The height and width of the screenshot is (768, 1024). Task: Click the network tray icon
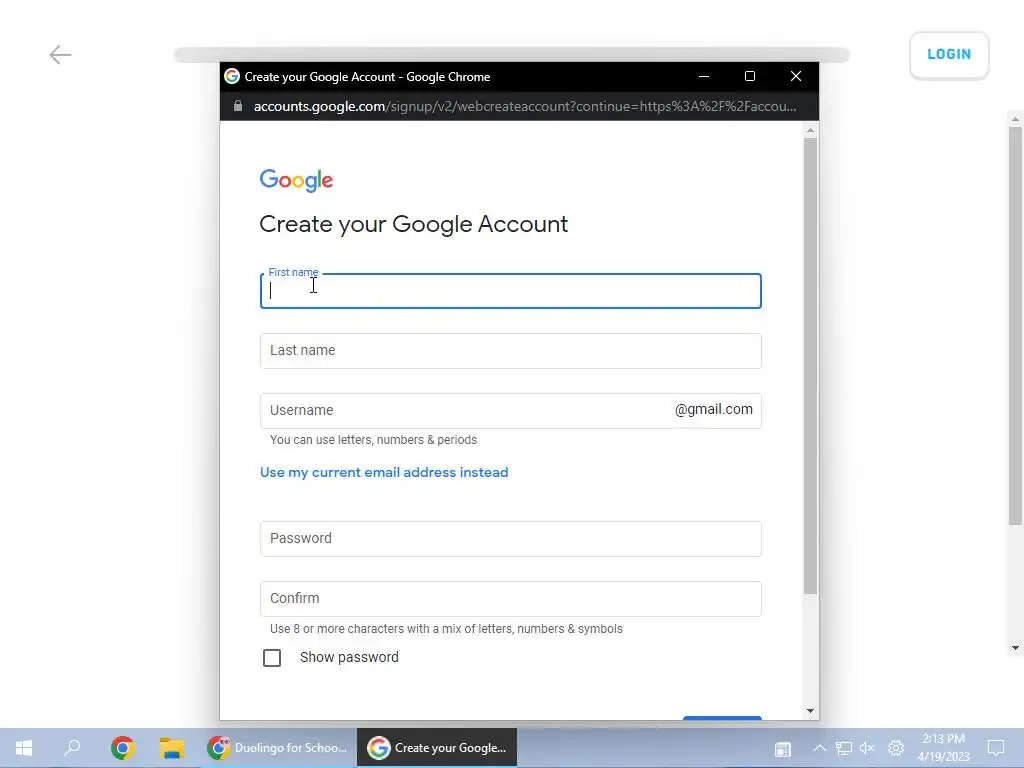(x=844, y=748)
